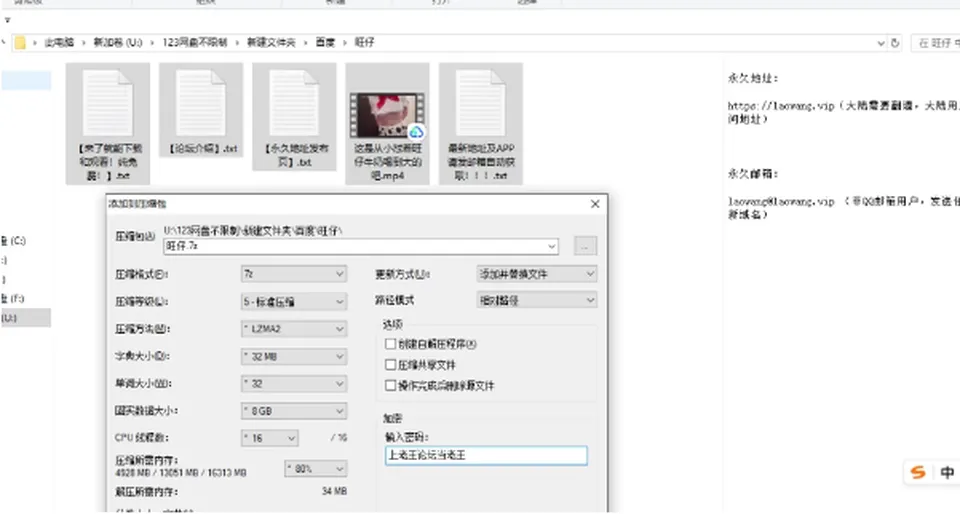The width and height of the screenshot is (960, 514).
Task: Click the archive name field 旺仔.7z
Action: pyautogui.click(x=361, y=246)
